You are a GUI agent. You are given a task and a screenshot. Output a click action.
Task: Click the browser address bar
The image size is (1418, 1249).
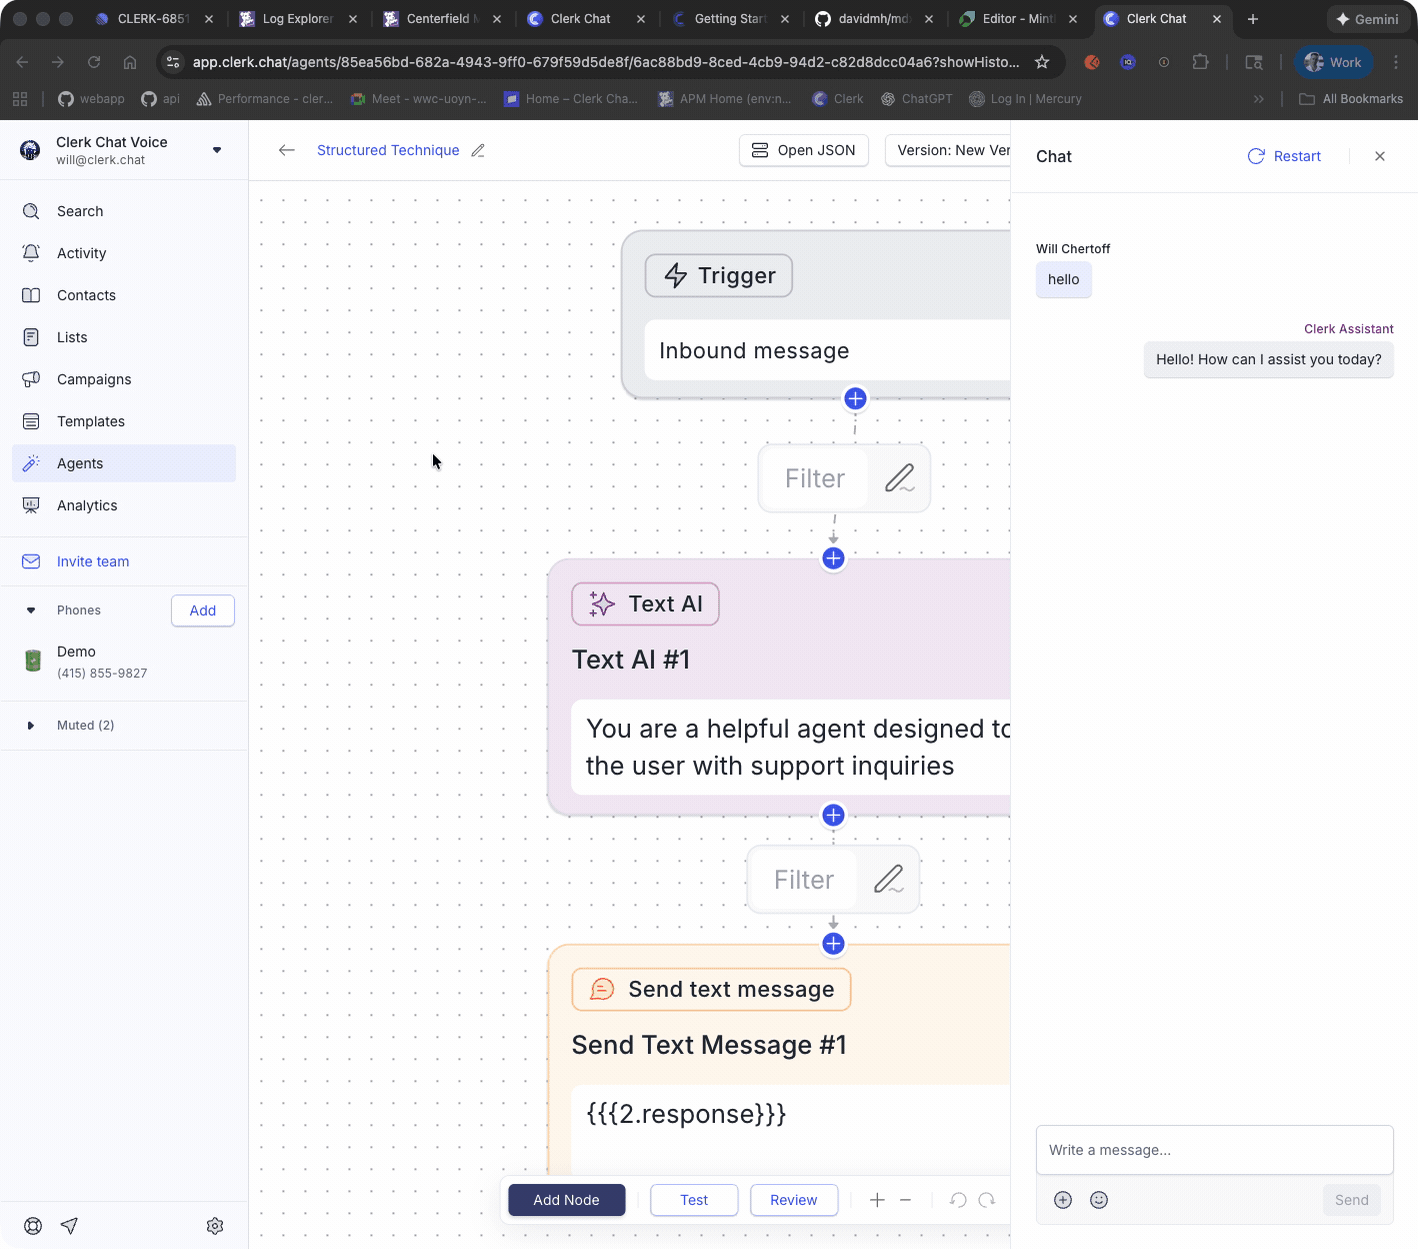tap(606, 62)
